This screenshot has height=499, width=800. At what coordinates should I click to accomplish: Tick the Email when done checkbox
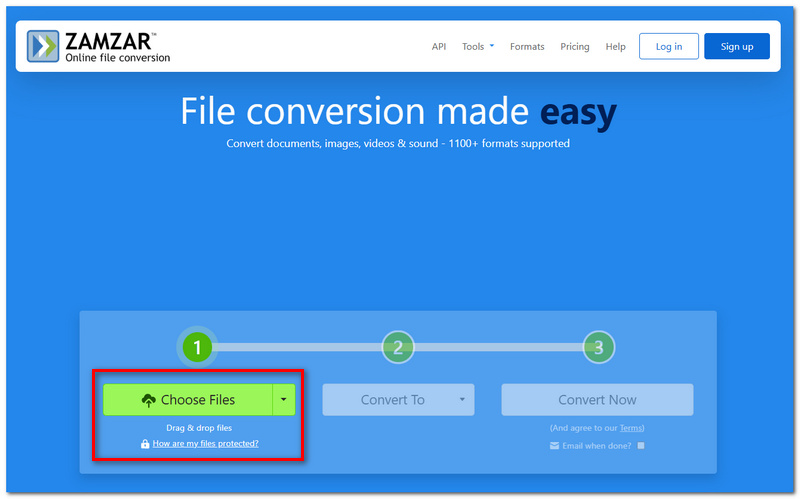pos(641,445)
